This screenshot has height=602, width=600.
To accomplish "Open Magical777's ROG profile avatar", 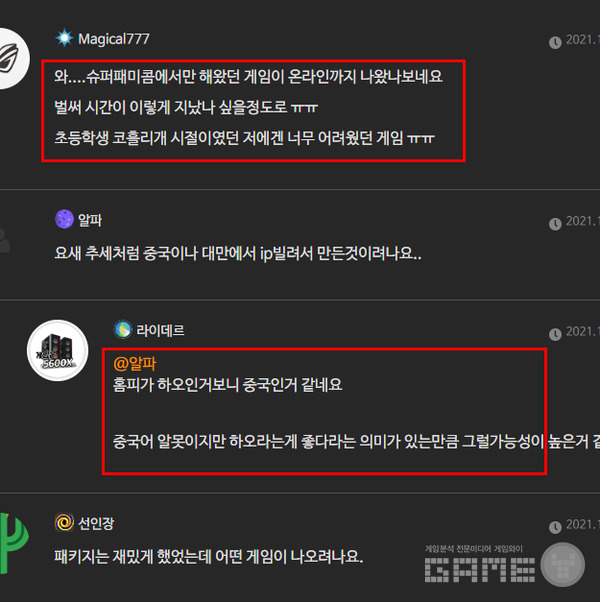I will 12,59.
